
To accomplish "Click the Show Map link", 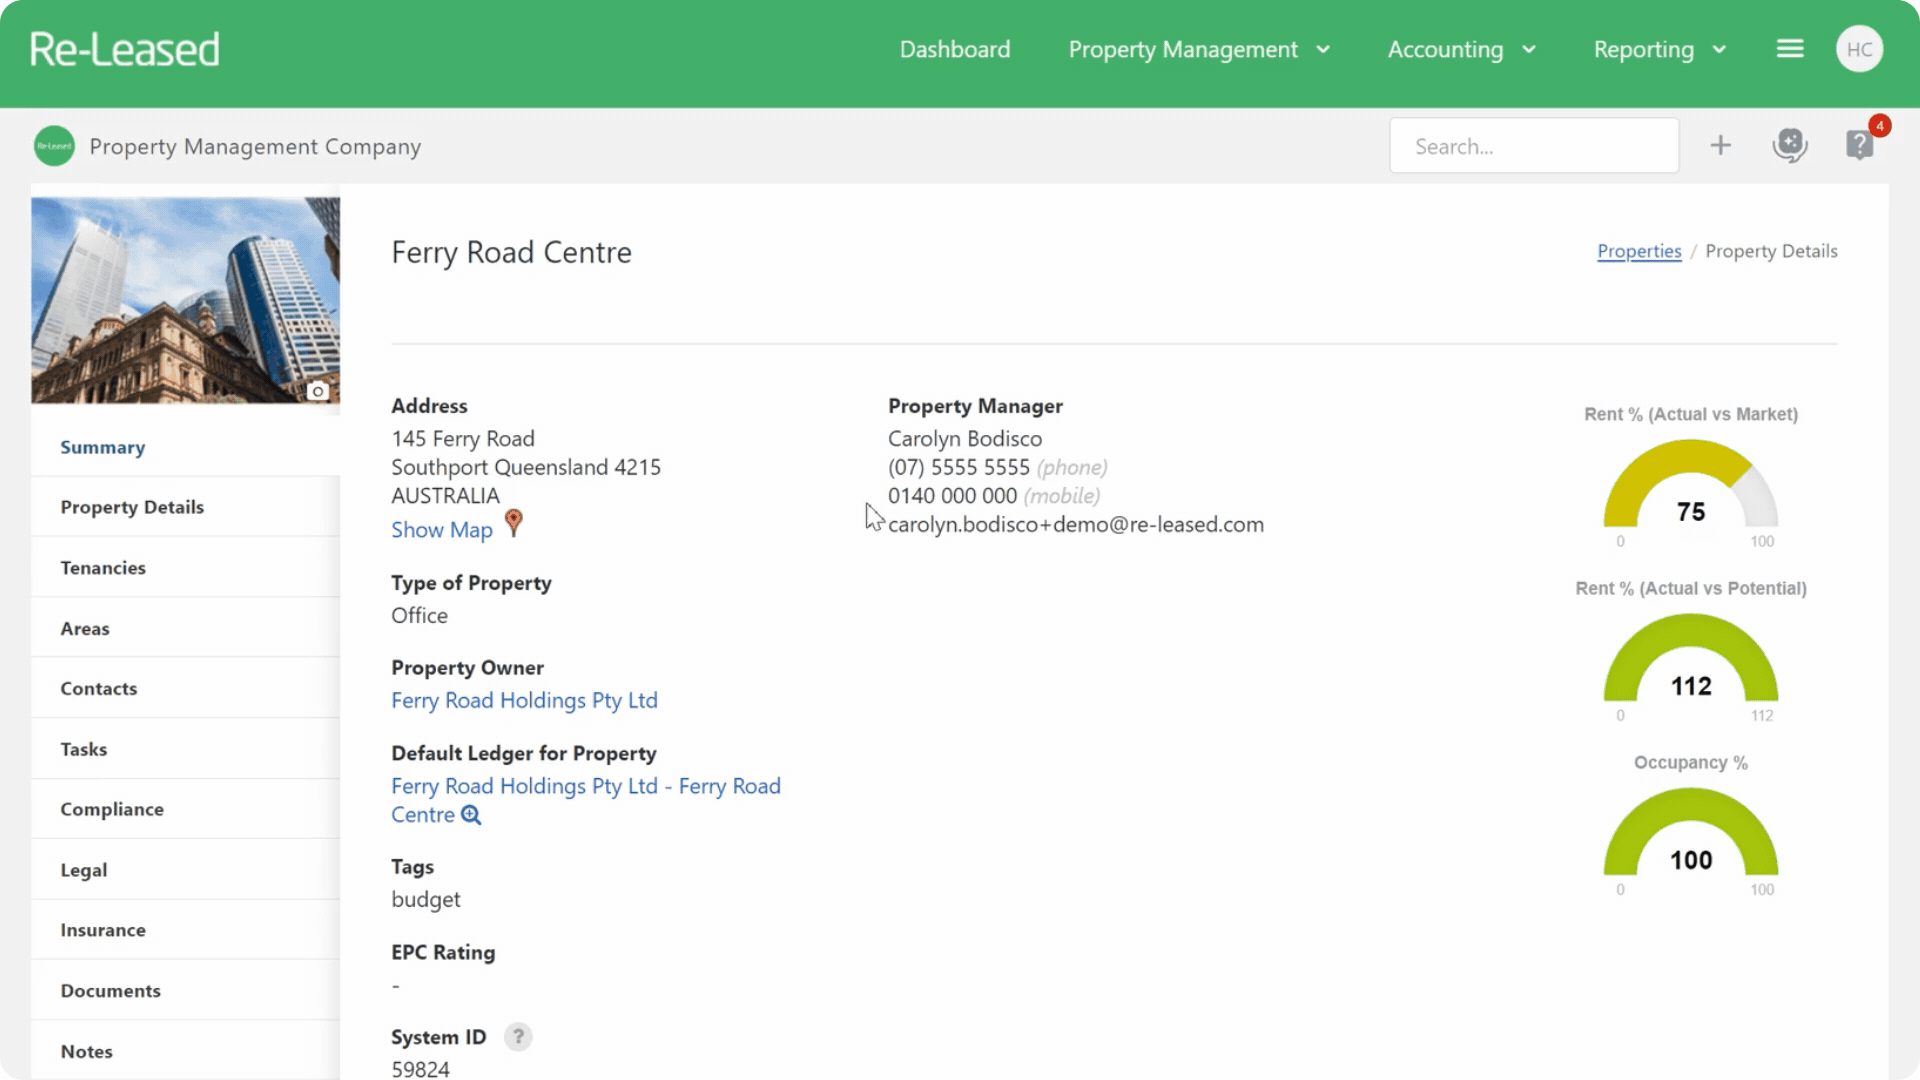I will point(442,530).
